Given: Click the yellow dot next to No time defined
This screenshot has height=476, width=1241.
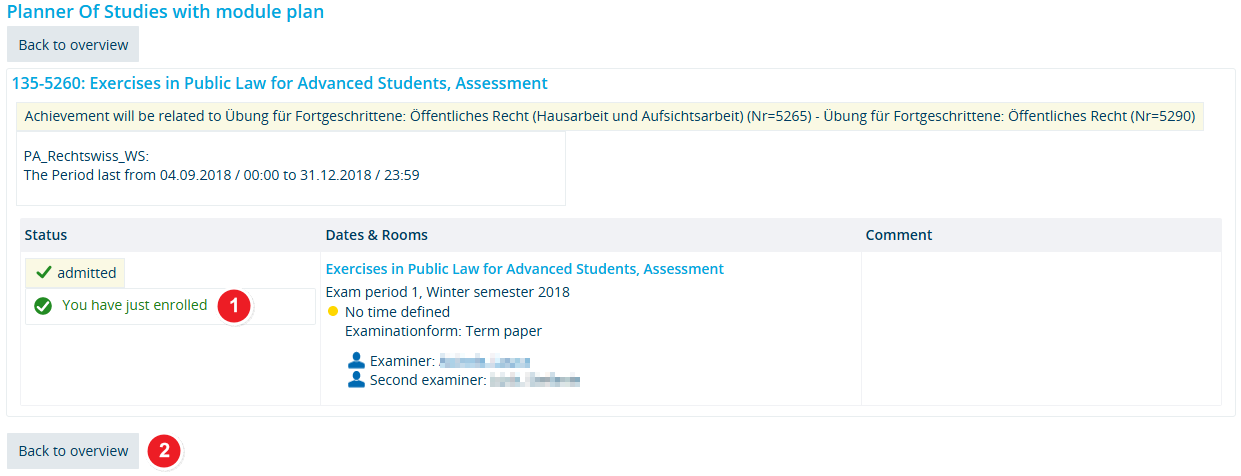Looking at the screenshot, I should coord(333,312).
